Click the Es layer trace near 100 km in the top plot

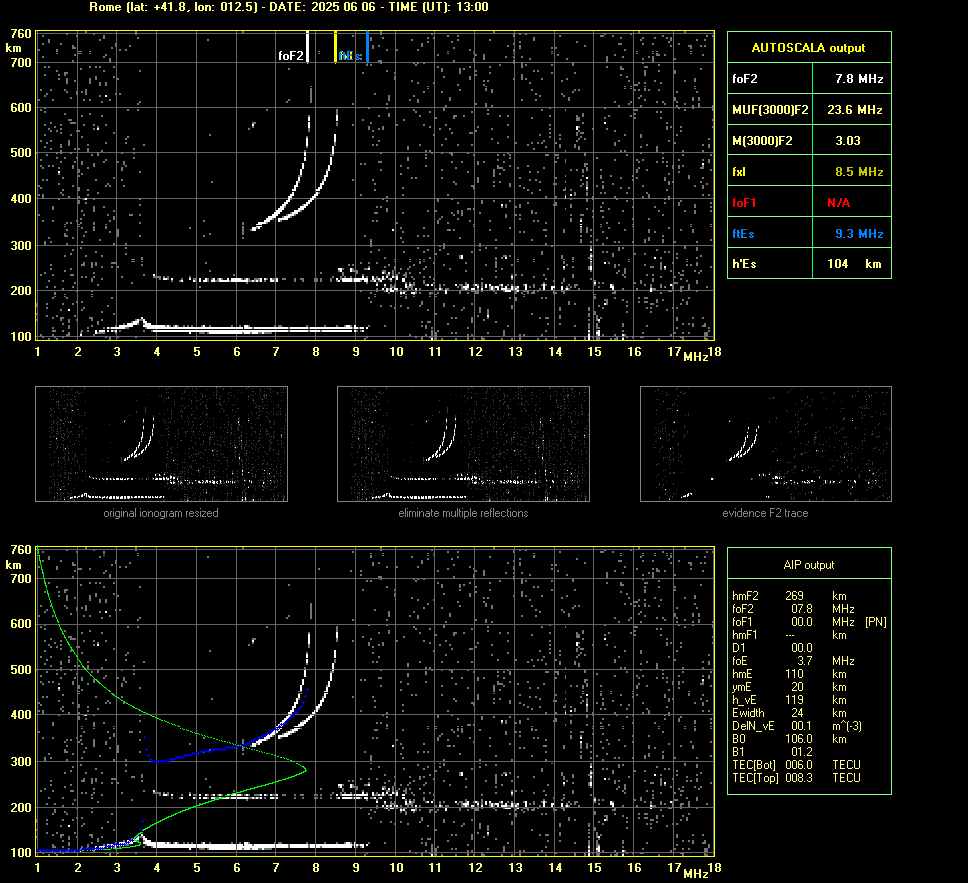click(x=232, y=328)
